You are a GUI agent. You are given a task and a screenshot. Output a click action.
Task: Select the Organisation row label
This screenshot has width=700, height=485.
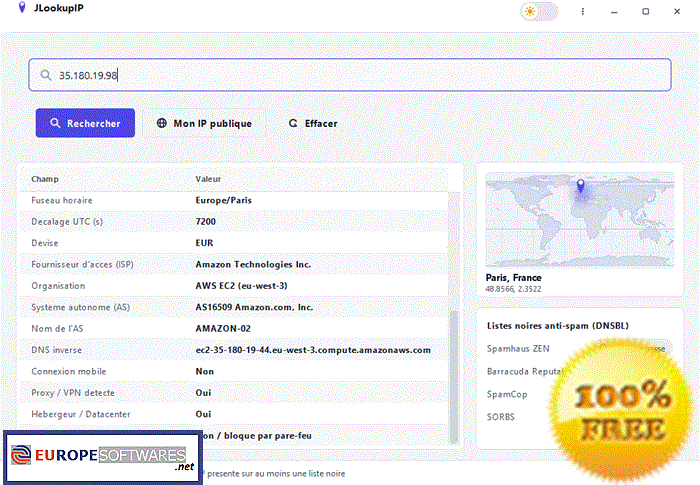(x=58, y=286)
